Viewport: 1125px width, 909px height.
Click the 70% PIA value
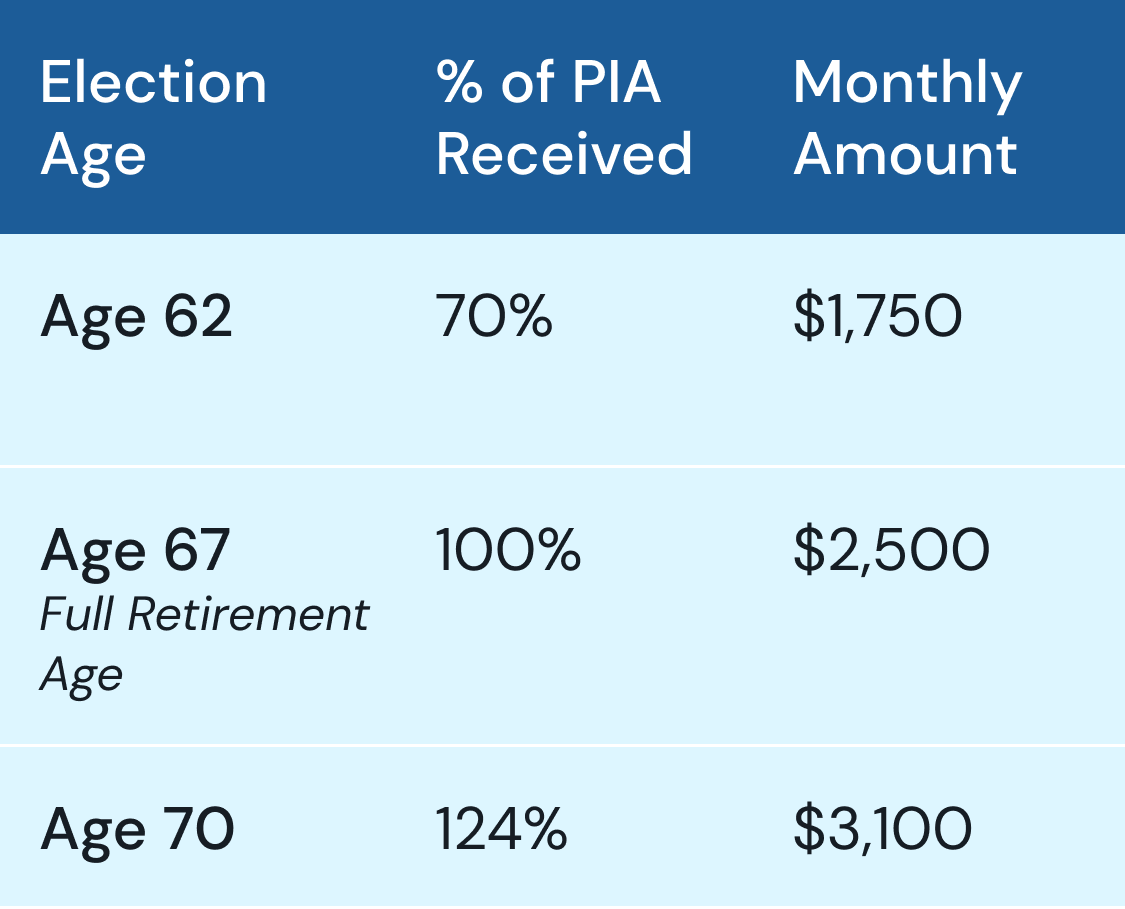tap(494, 316)
